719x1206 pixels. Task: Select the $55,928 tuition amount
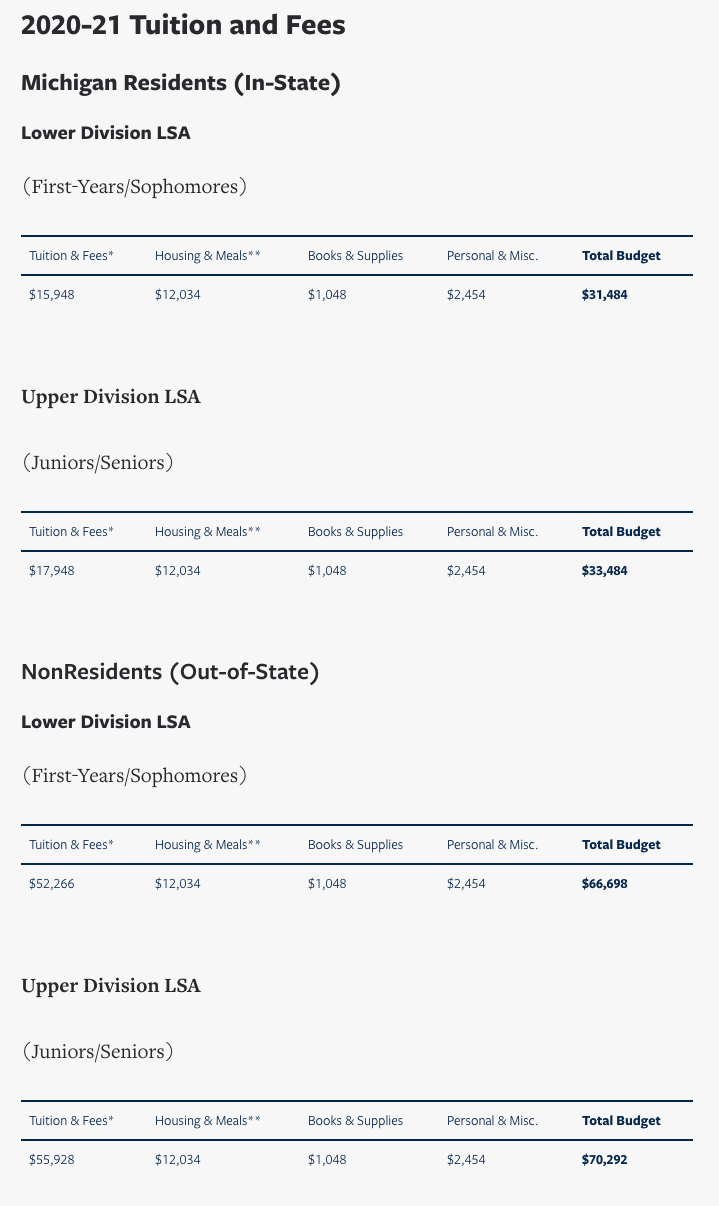point(52,1160)
